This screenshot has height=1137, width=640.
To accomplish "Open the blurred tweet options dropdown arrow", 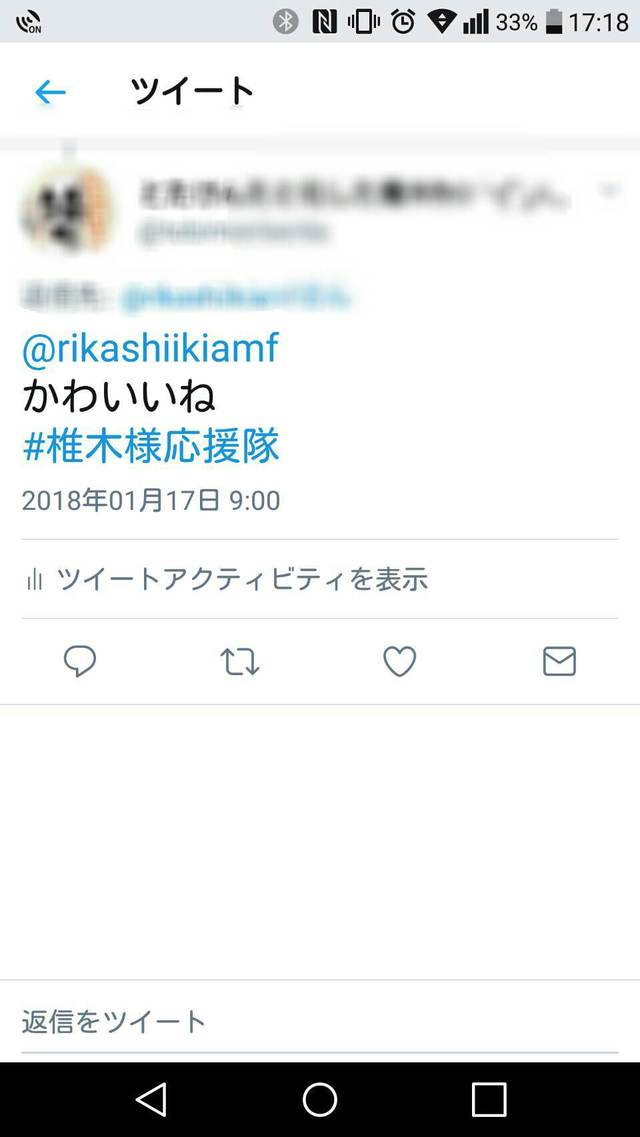I will 610,190.
